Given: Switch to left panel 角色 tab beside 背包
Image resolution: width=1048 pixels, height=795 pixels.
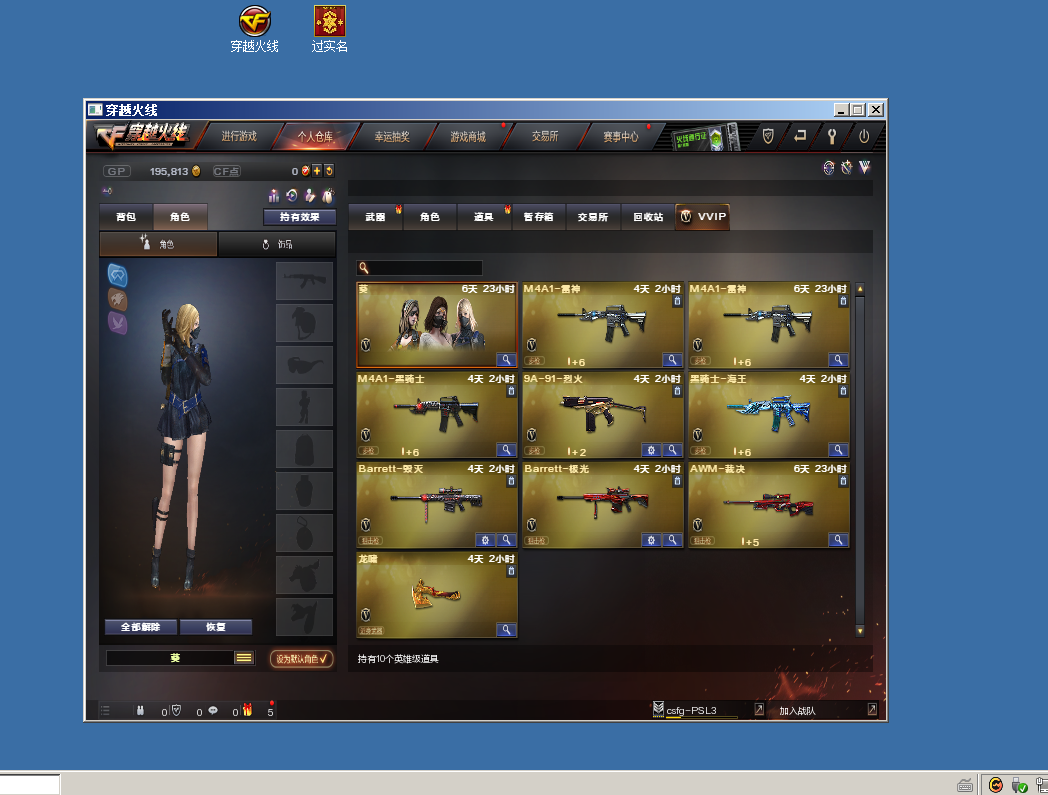Looking at the screenshot, I should tap(180, 217).
